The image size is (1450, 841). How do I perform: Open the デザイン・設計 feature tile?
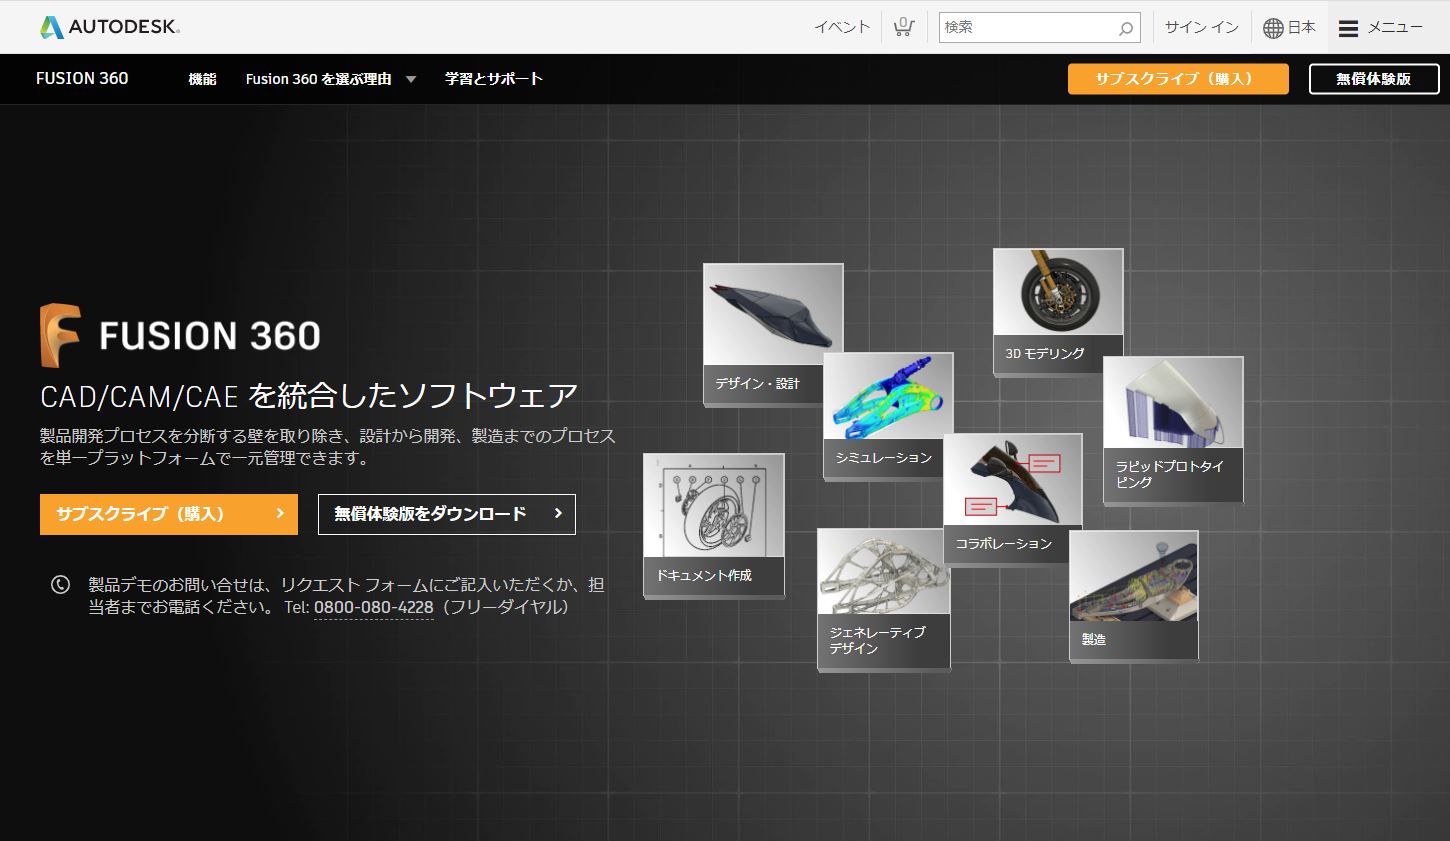click(773, 333)
